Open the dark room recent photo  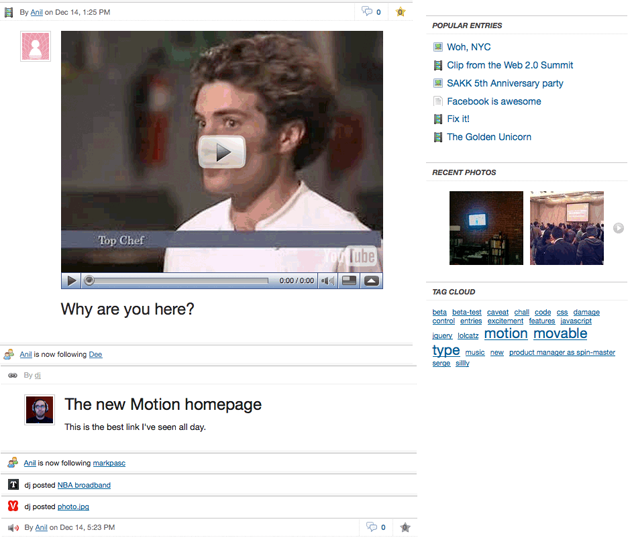coord(486,228)
